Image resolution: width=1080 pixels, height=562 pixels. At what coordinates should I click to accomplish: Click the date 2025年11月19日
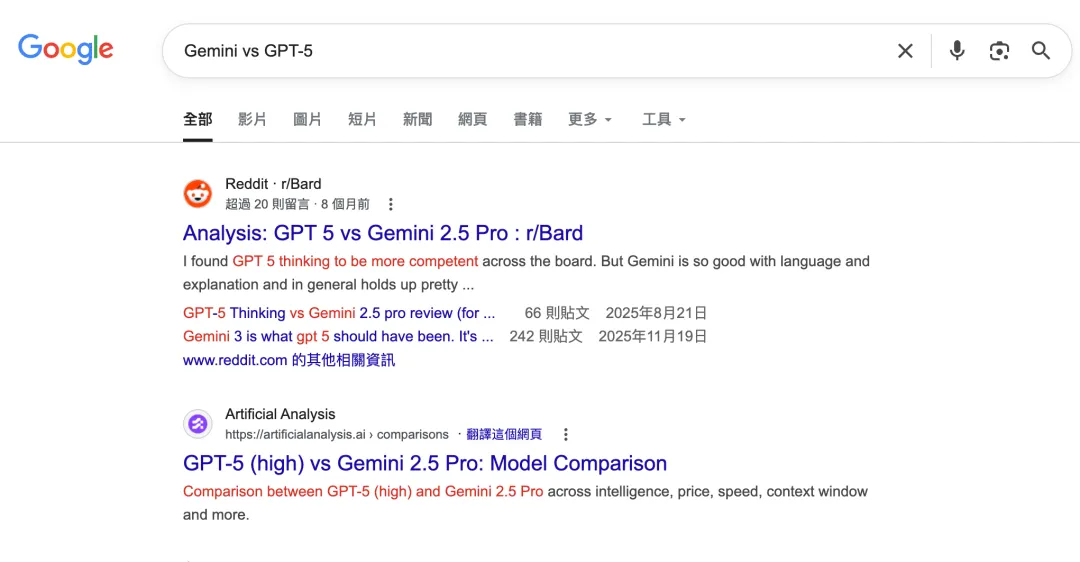(652, 336)
